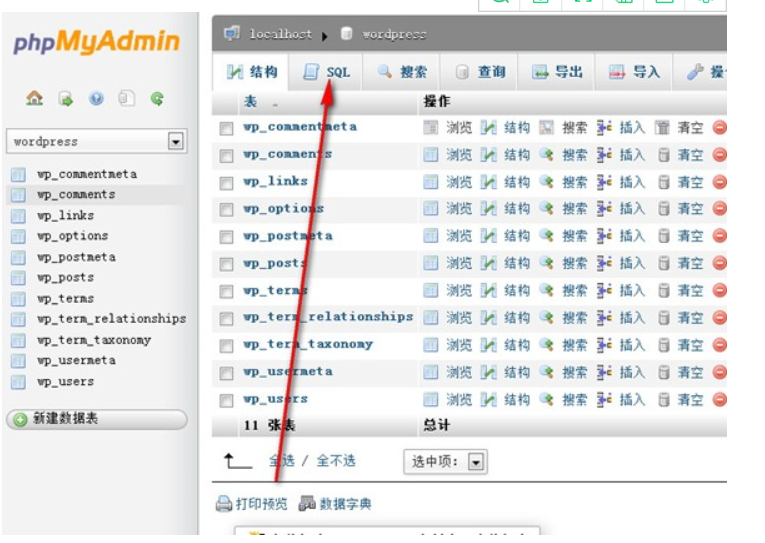
Task: Check the wp_posts row checkbox
Action: point(226,264)
